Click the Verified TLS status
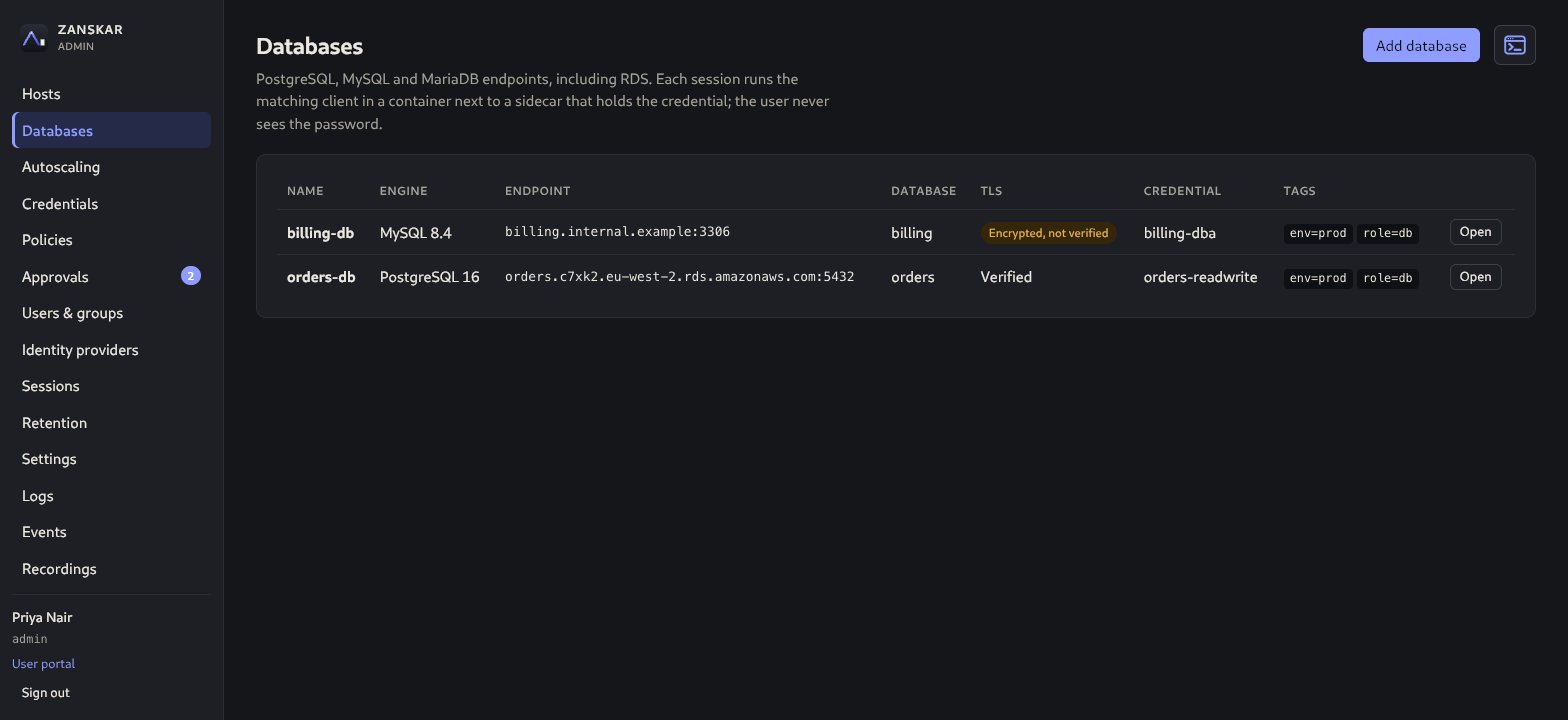This screenshot has height=720, width=1568. pyautogui.click(x=1006, y=277)
